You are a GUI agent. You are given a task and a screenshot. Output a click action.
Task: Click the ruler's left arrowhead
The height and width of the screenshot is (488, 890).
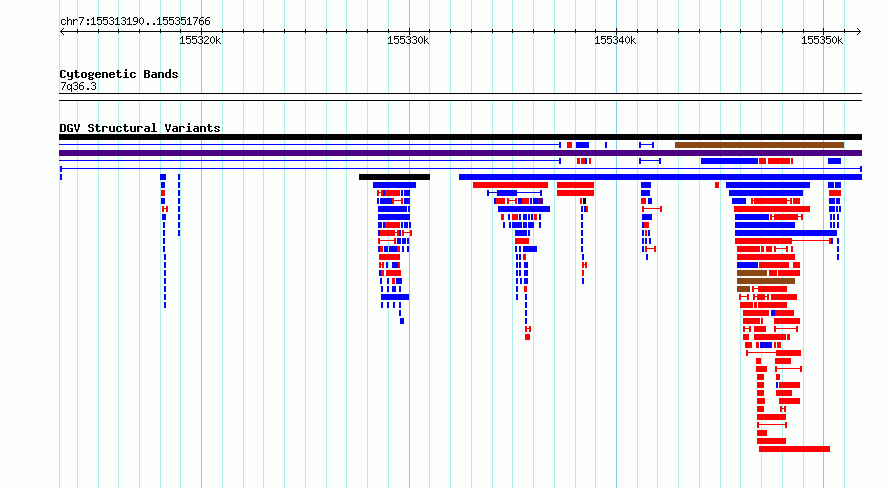[x=62, y=31]
